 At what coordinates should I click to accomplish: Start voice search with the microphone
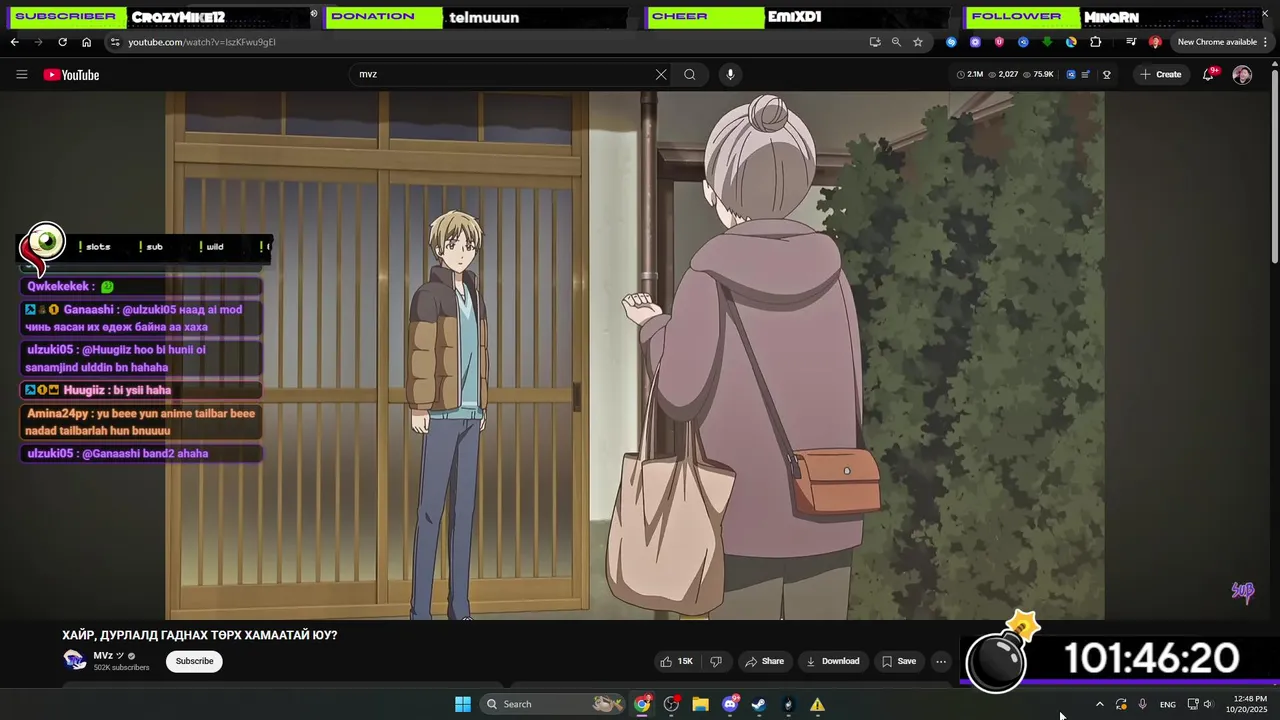tap(730, 75)
